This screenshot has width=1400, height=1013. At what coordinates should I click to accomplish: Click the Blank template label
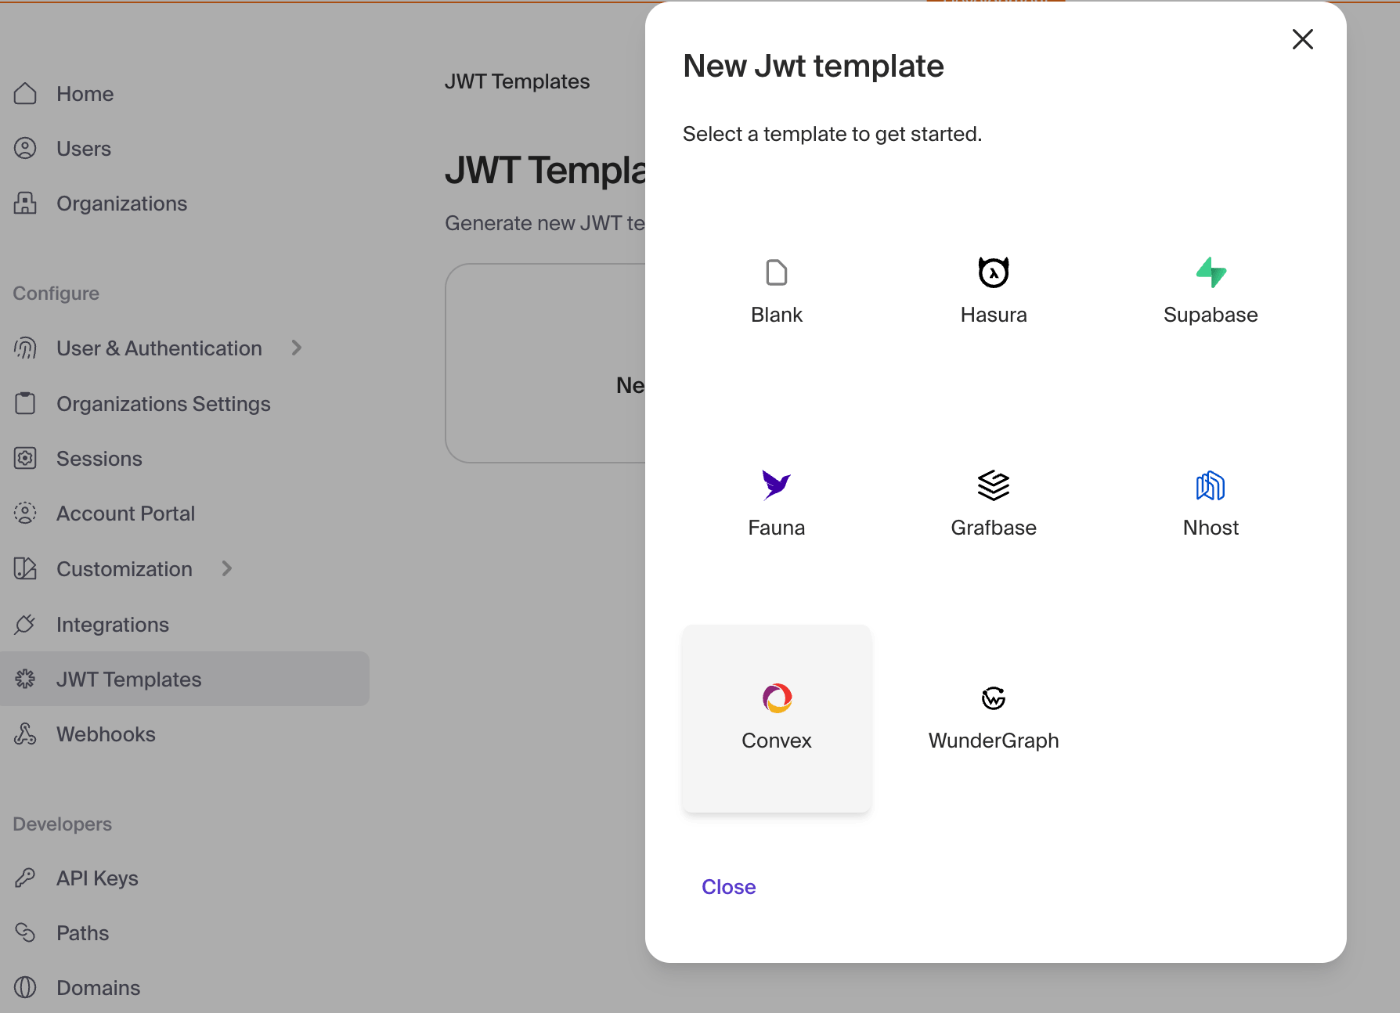[x=777, y=315]
